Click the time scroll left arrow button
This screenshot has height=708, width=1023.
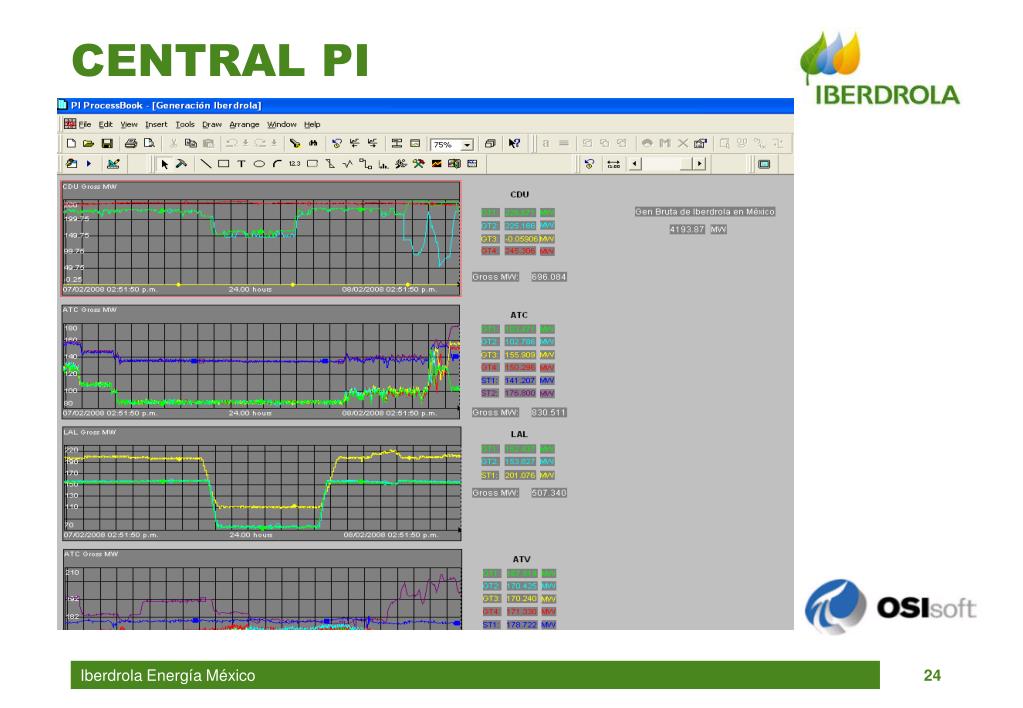click(635, 164)
